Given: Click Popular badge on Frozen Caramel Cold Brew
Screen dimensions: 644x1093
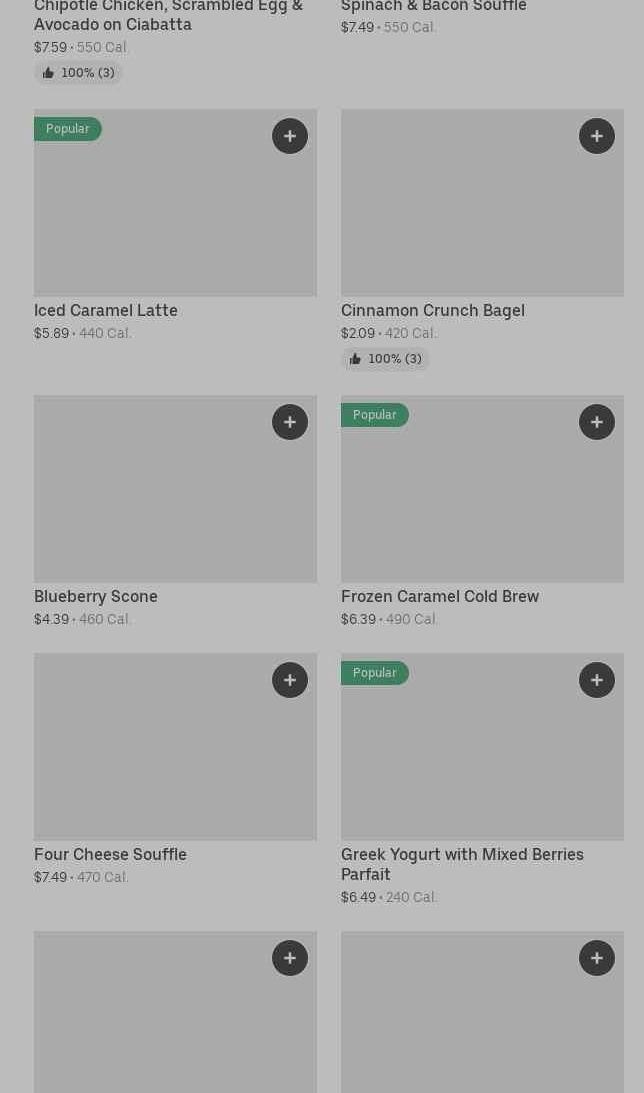Looking at the screenshot, I should click(x=374, y=415).
